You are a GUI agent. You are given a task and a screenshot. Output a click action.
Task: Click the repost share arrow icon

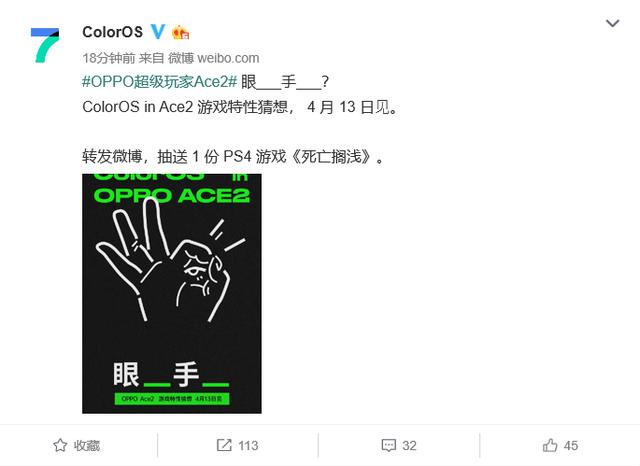pos(224,445)
